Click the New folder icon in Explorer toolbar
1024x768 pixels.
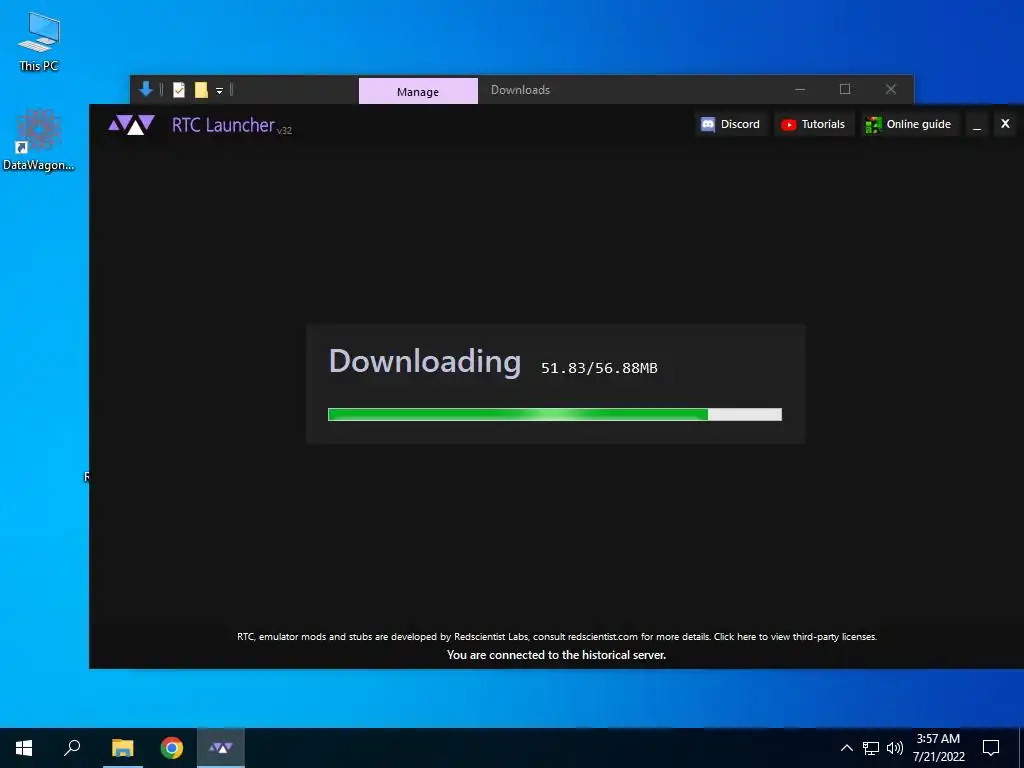pyautogui.click(x=201, y=89)
